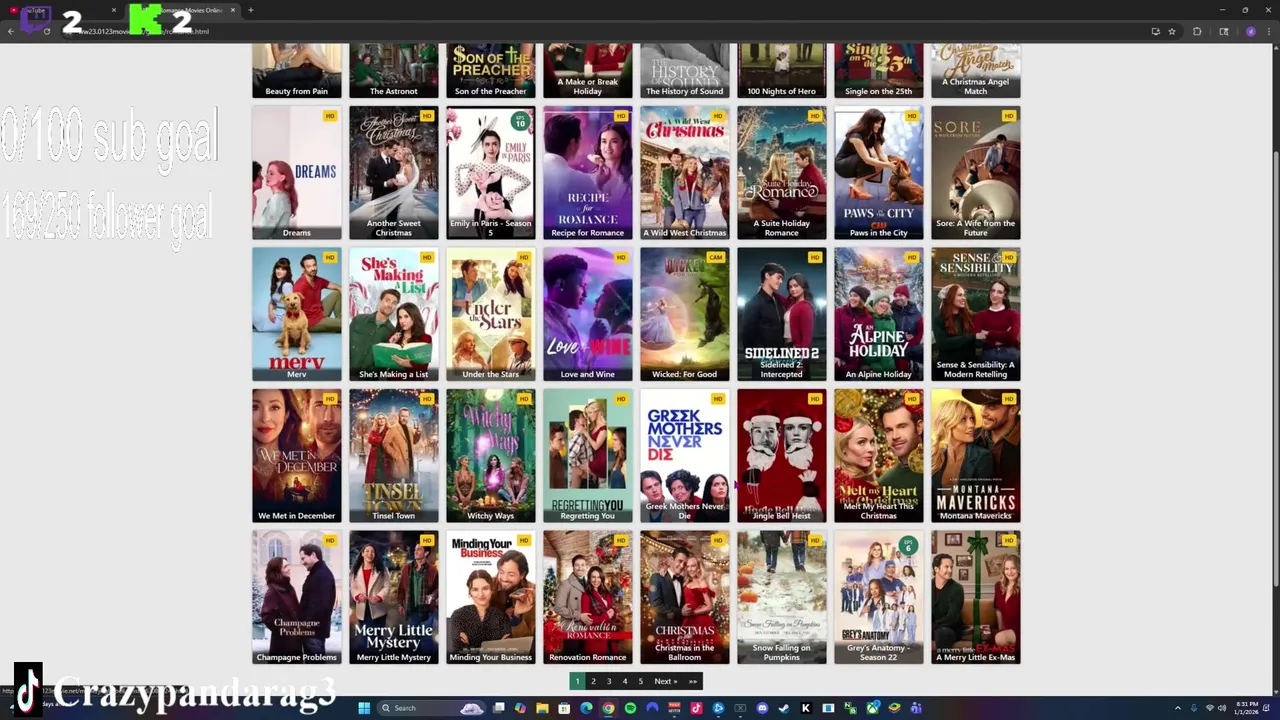The height and width of the screenshot is (720, 1280).
Task: Open the Paws in the City poster
Action: point(878,173)
